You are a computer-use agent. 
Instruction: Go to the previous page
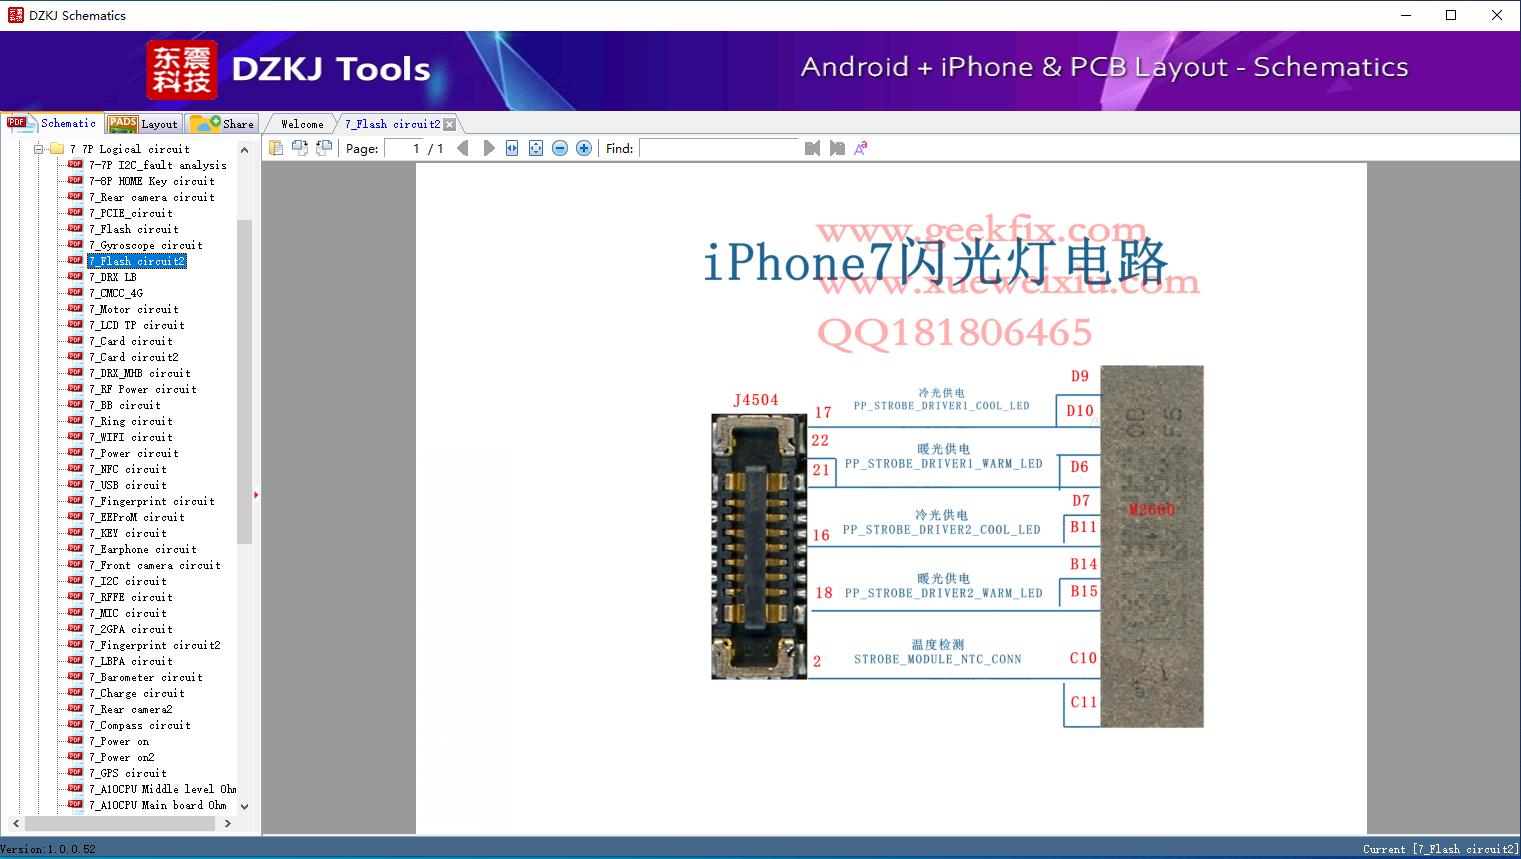462,148
